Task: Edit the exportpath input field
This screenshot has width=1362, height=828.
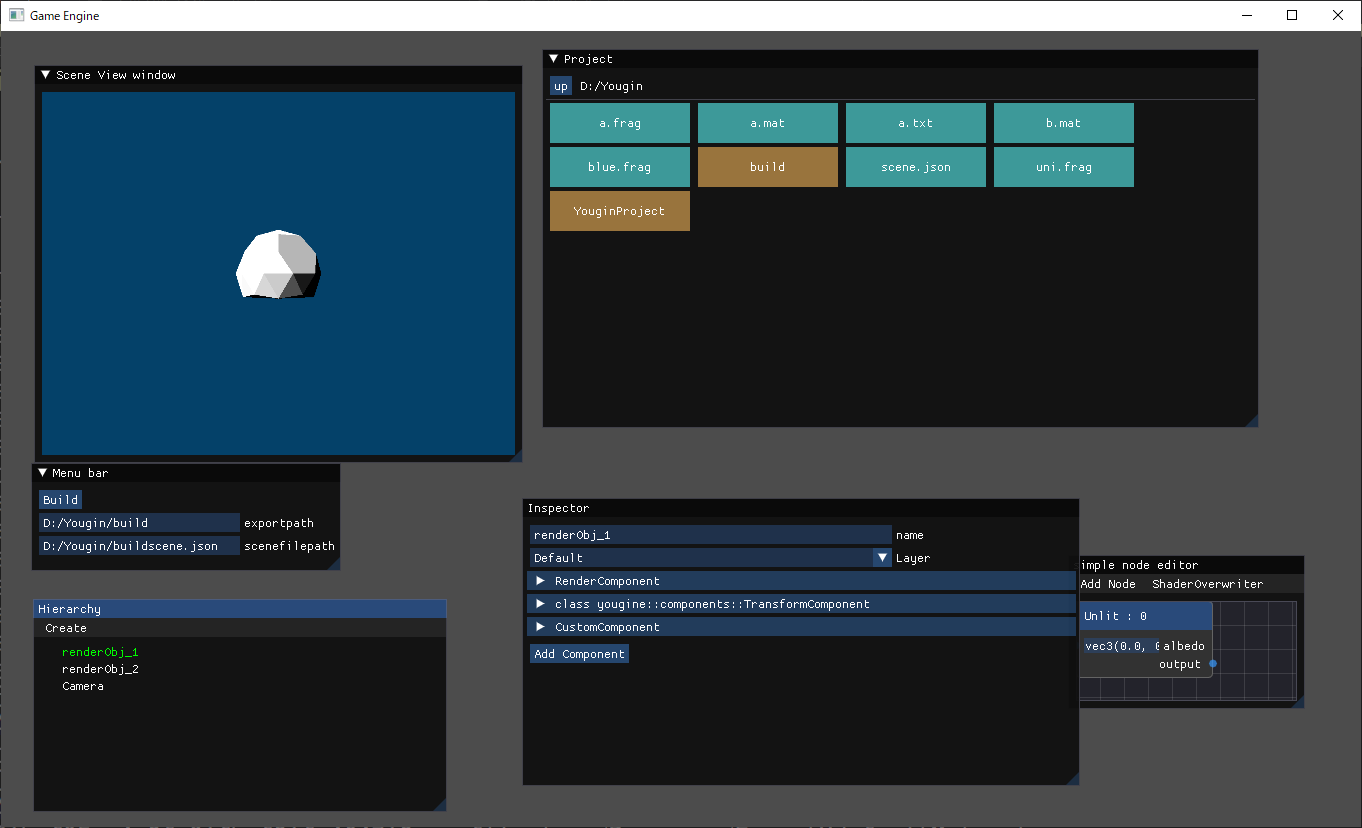Action: point(139,523)
